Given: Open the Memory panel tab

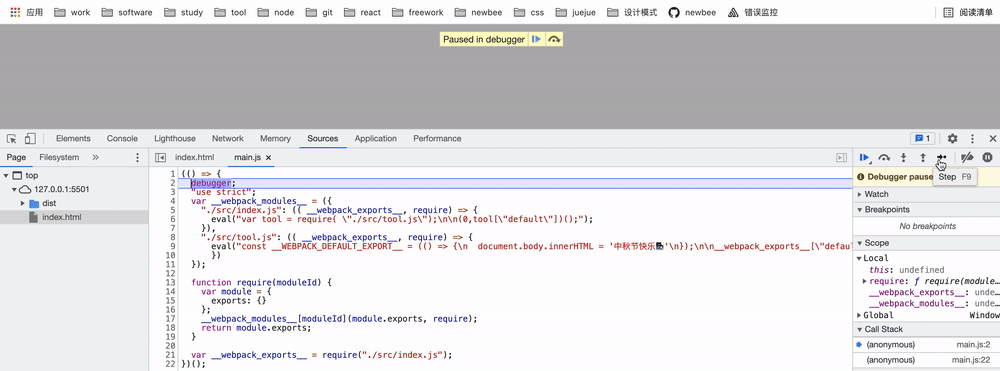Looking at the screenshot, I should pyautogui.click(x=276, y=138).
